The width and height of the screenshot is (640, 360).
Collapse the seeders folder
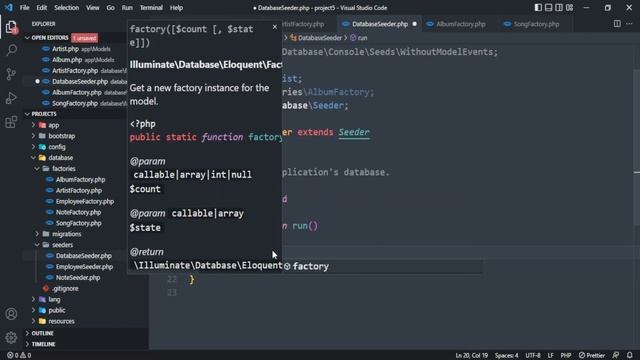point(62,245)
